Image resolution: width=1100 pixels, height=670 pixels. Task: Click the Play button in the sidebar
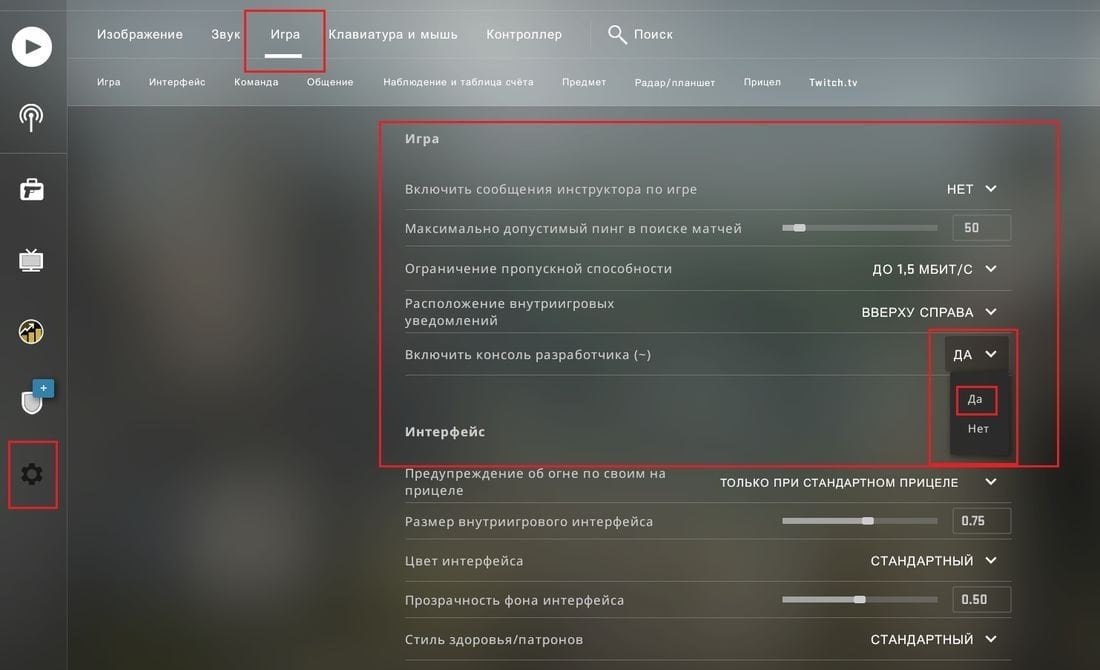(32, 46)
